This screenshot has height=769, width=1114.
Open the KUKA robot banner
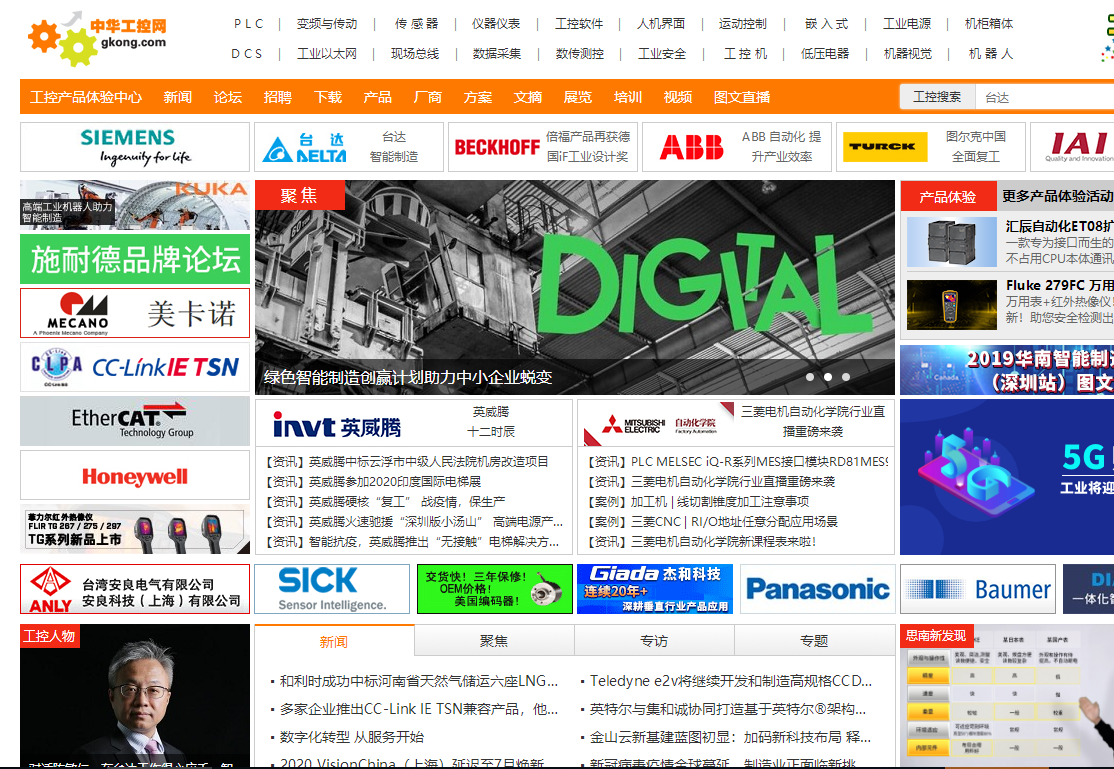(x=135, y=205)
